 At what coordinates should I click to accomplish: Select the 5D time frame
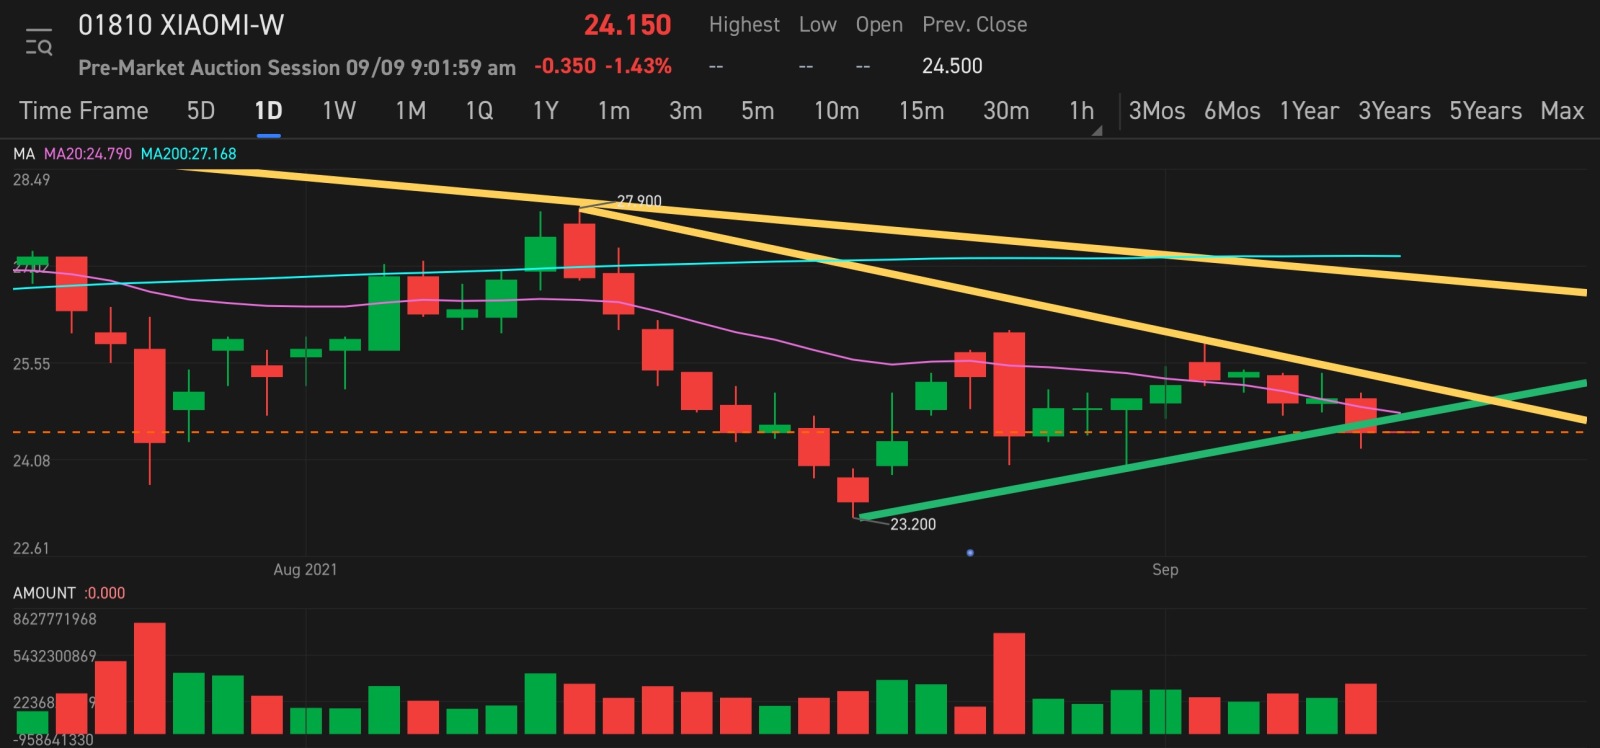[x=201, y=111]
